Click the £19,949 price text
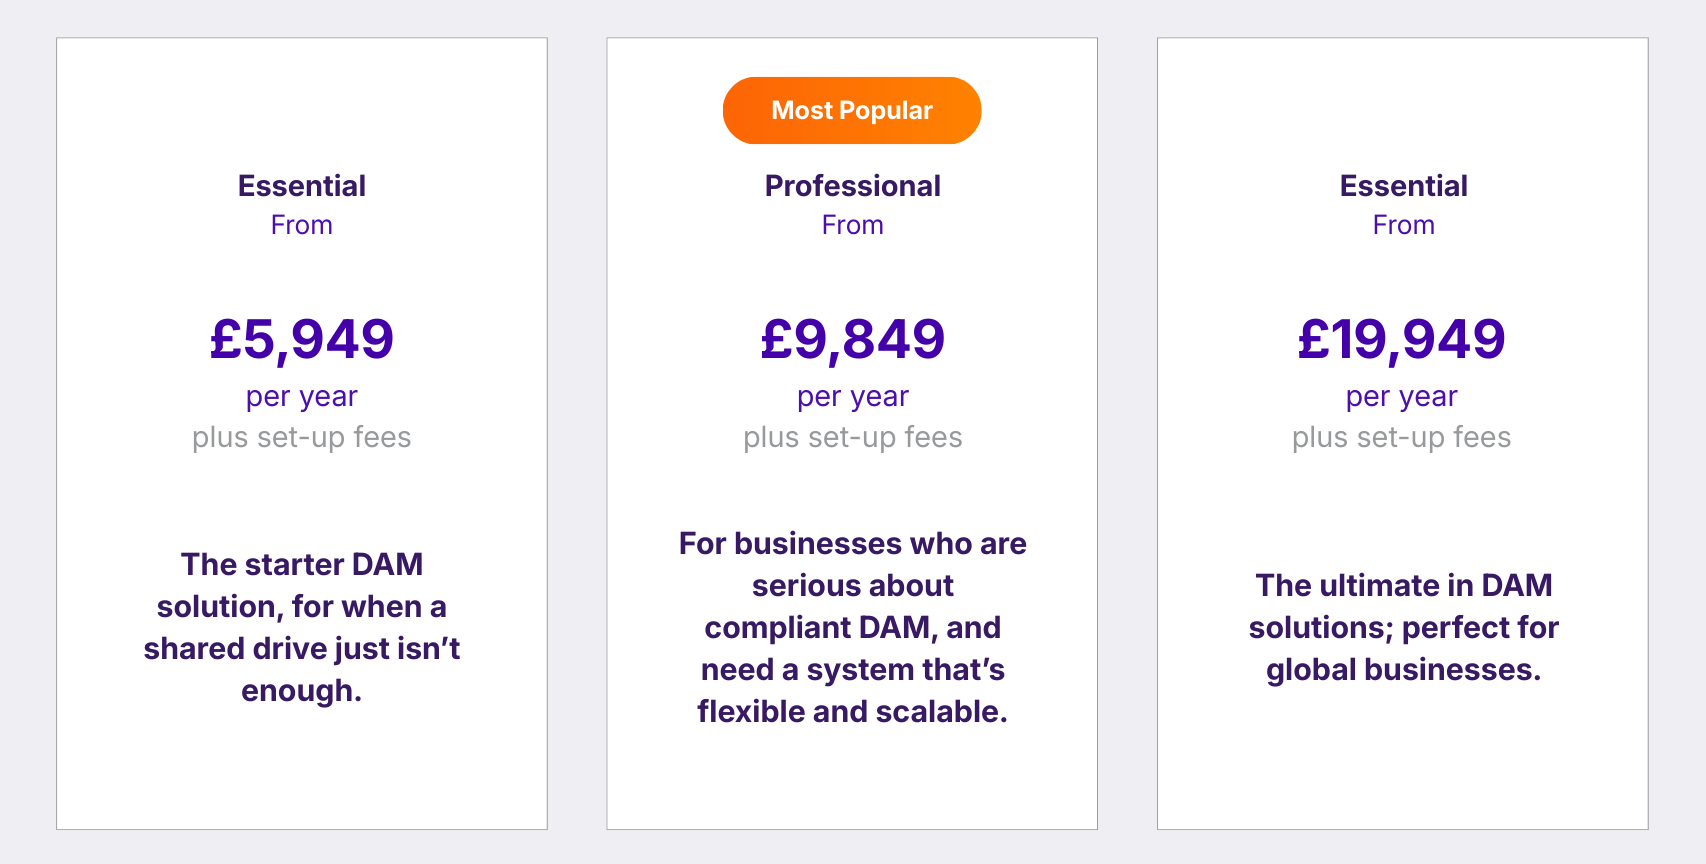Viewport: 1706px width, 864px height. pos(1402,339)
